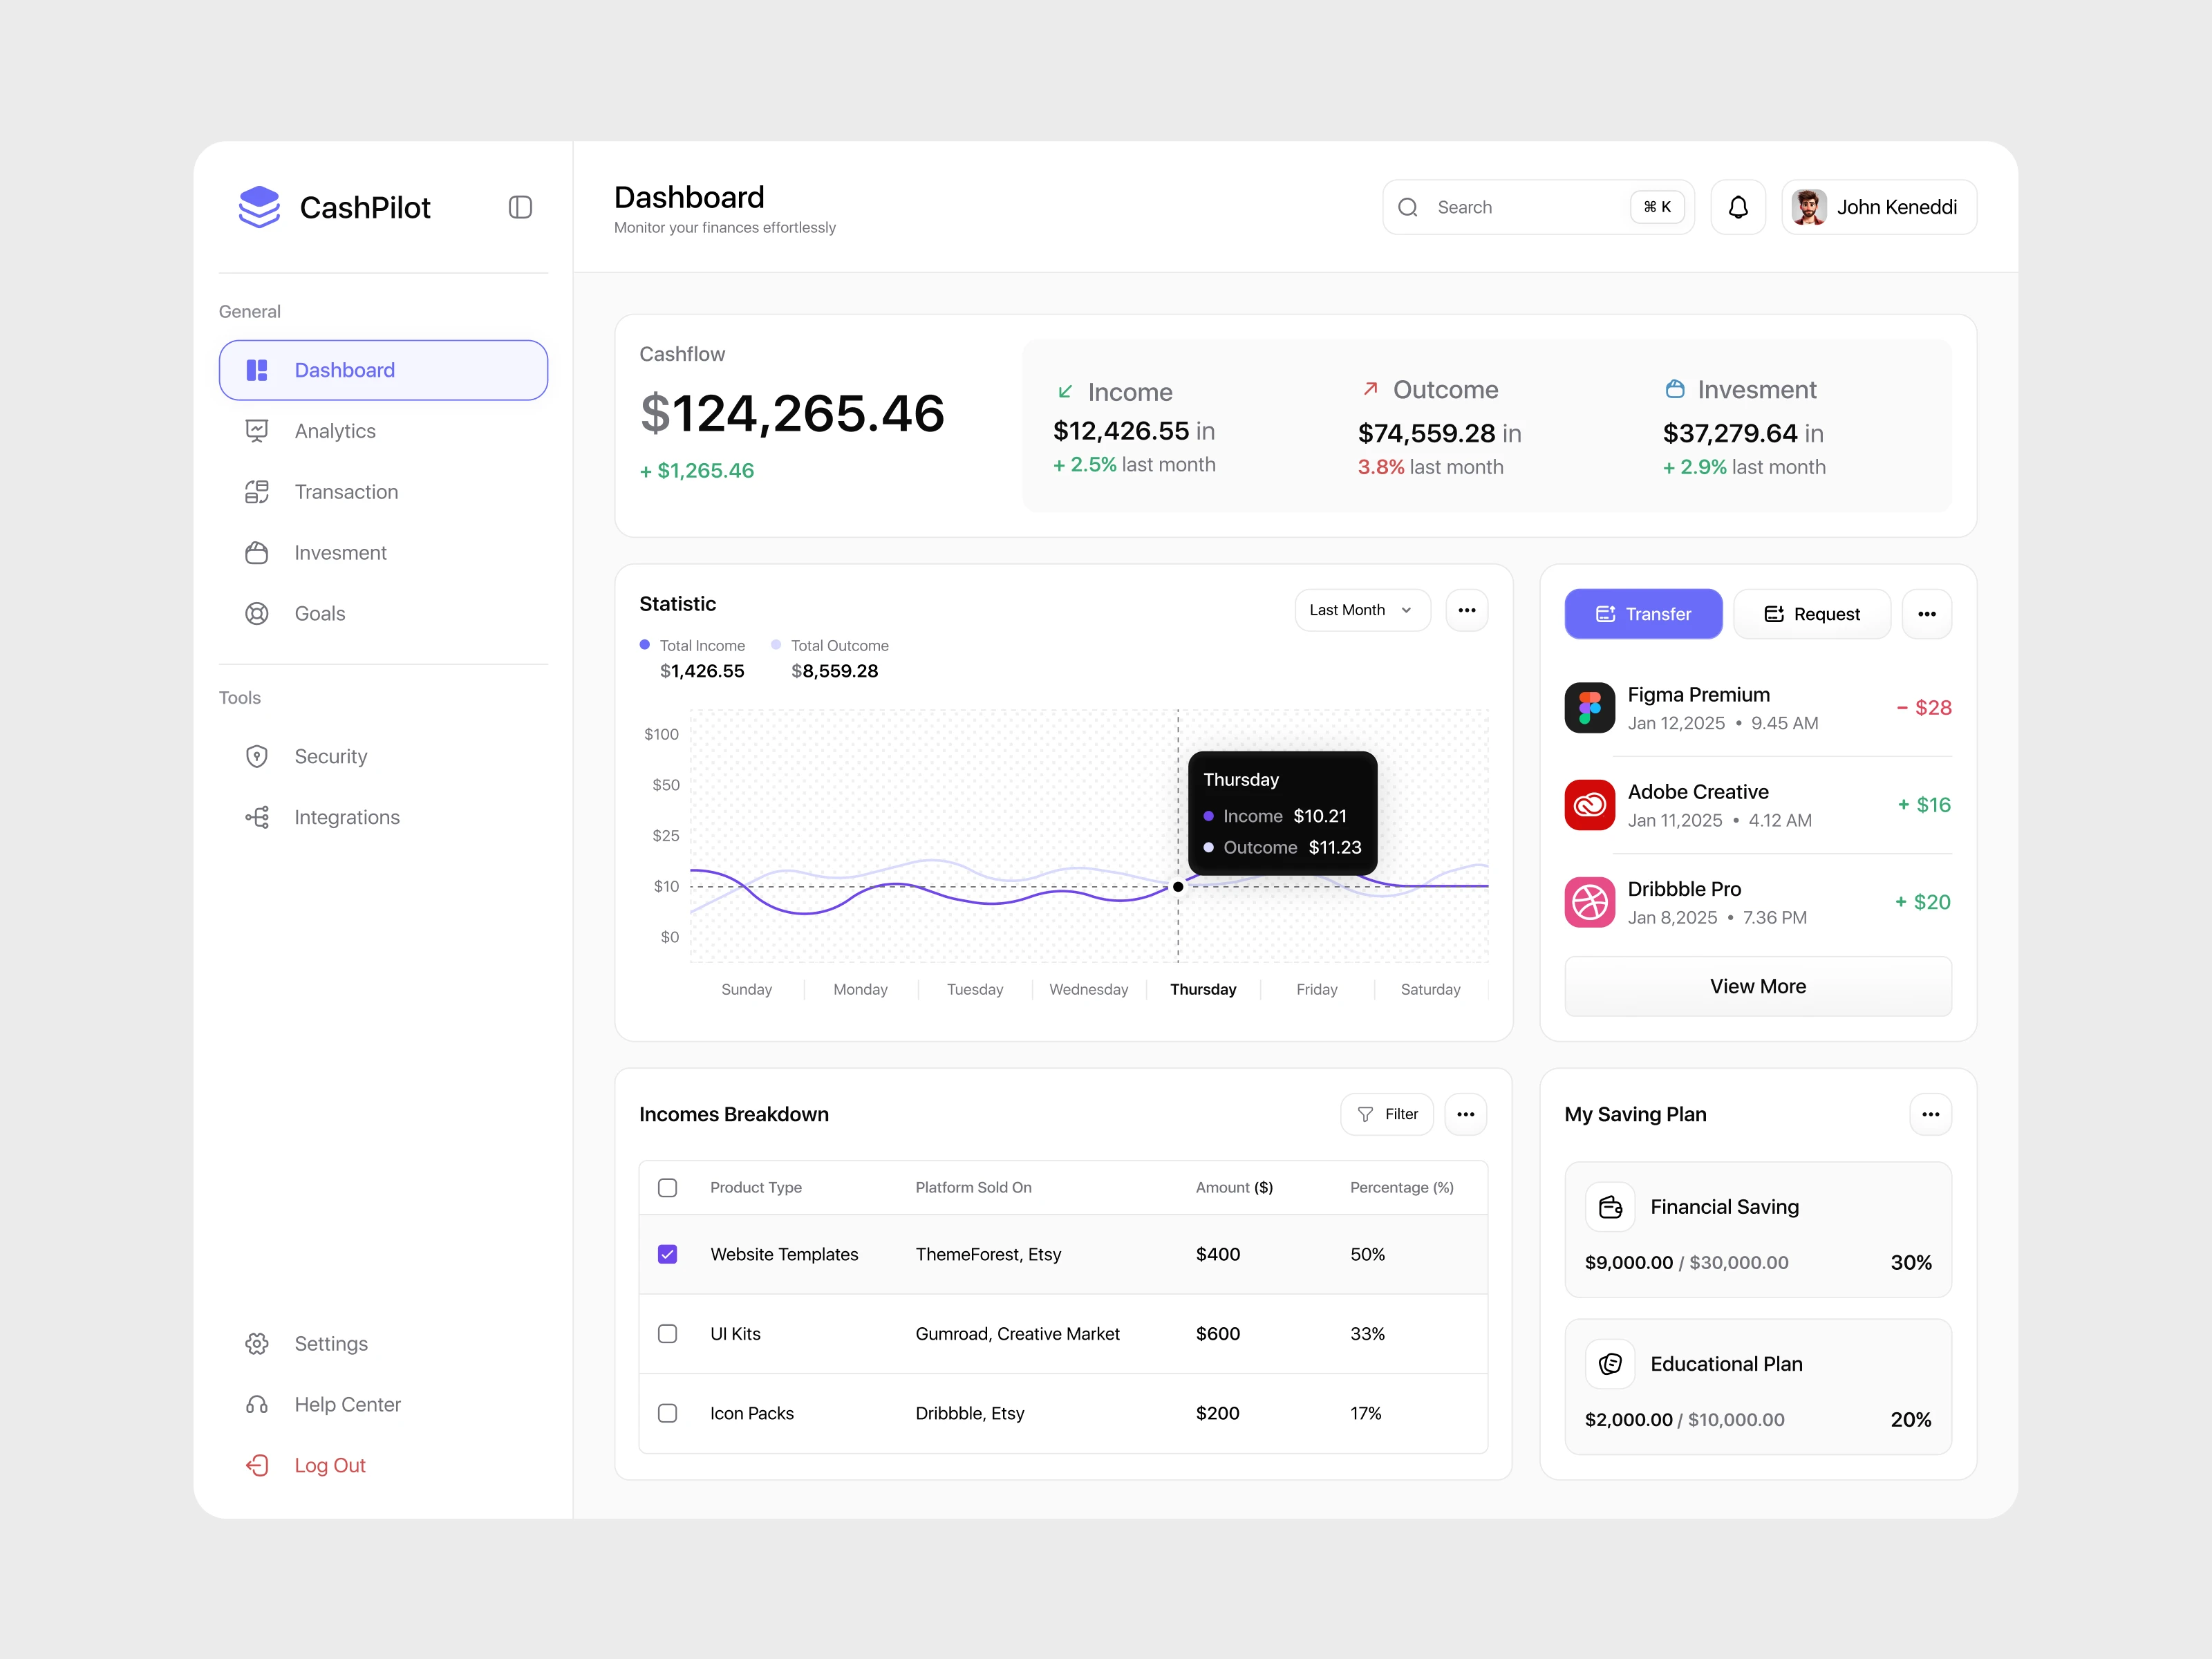Click the CashPilot logo icon
2212x1659 pixels.
click(x=259, y=207)
